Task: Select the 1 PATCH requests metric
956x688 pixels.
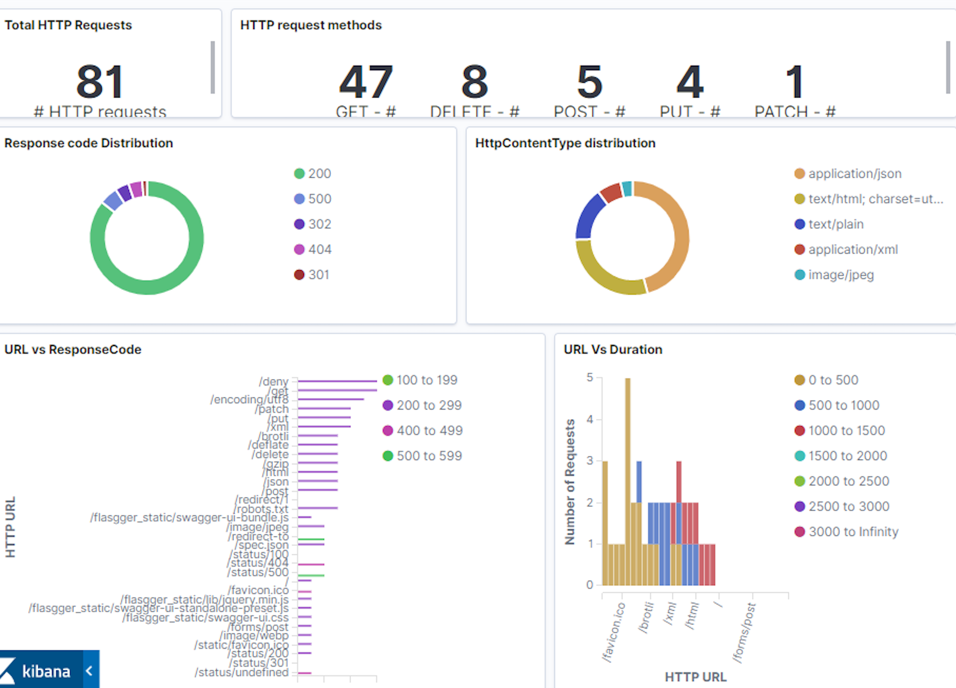Action: point(794,82)
